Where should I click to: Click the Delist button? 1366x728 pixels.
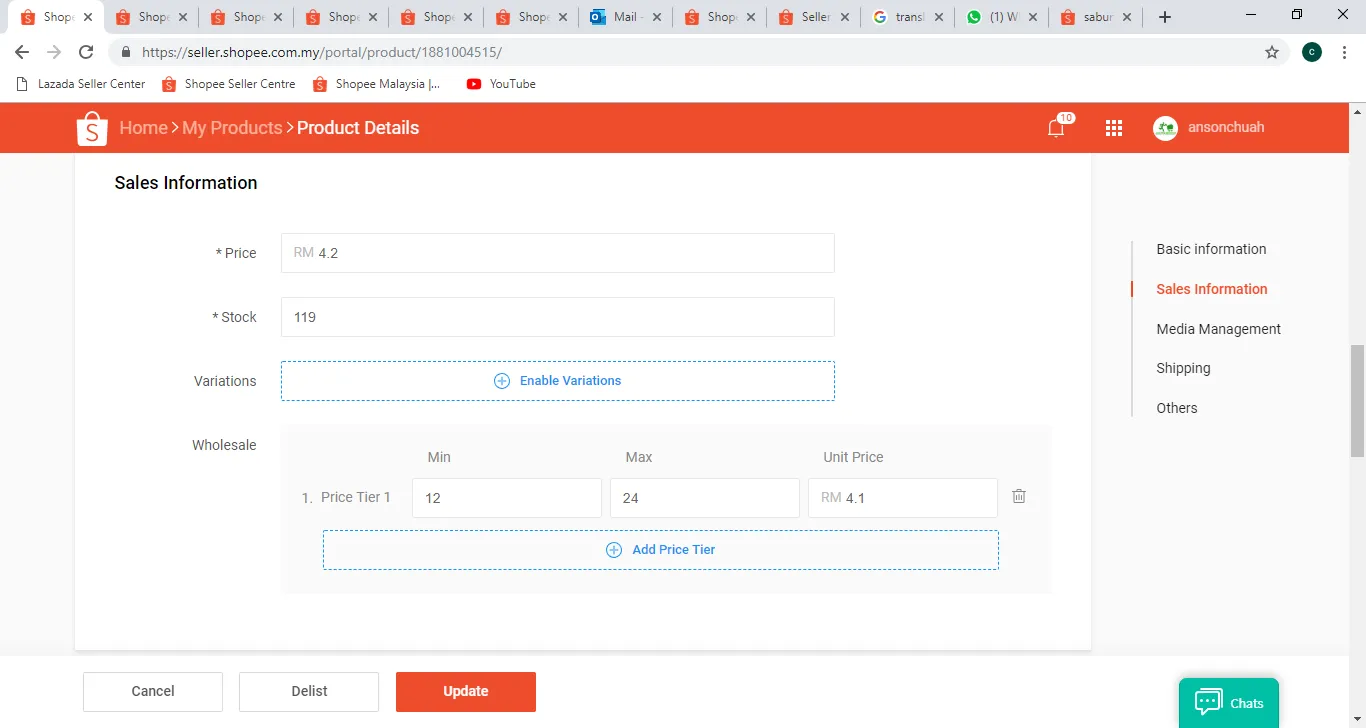click(x=309, y=691)
